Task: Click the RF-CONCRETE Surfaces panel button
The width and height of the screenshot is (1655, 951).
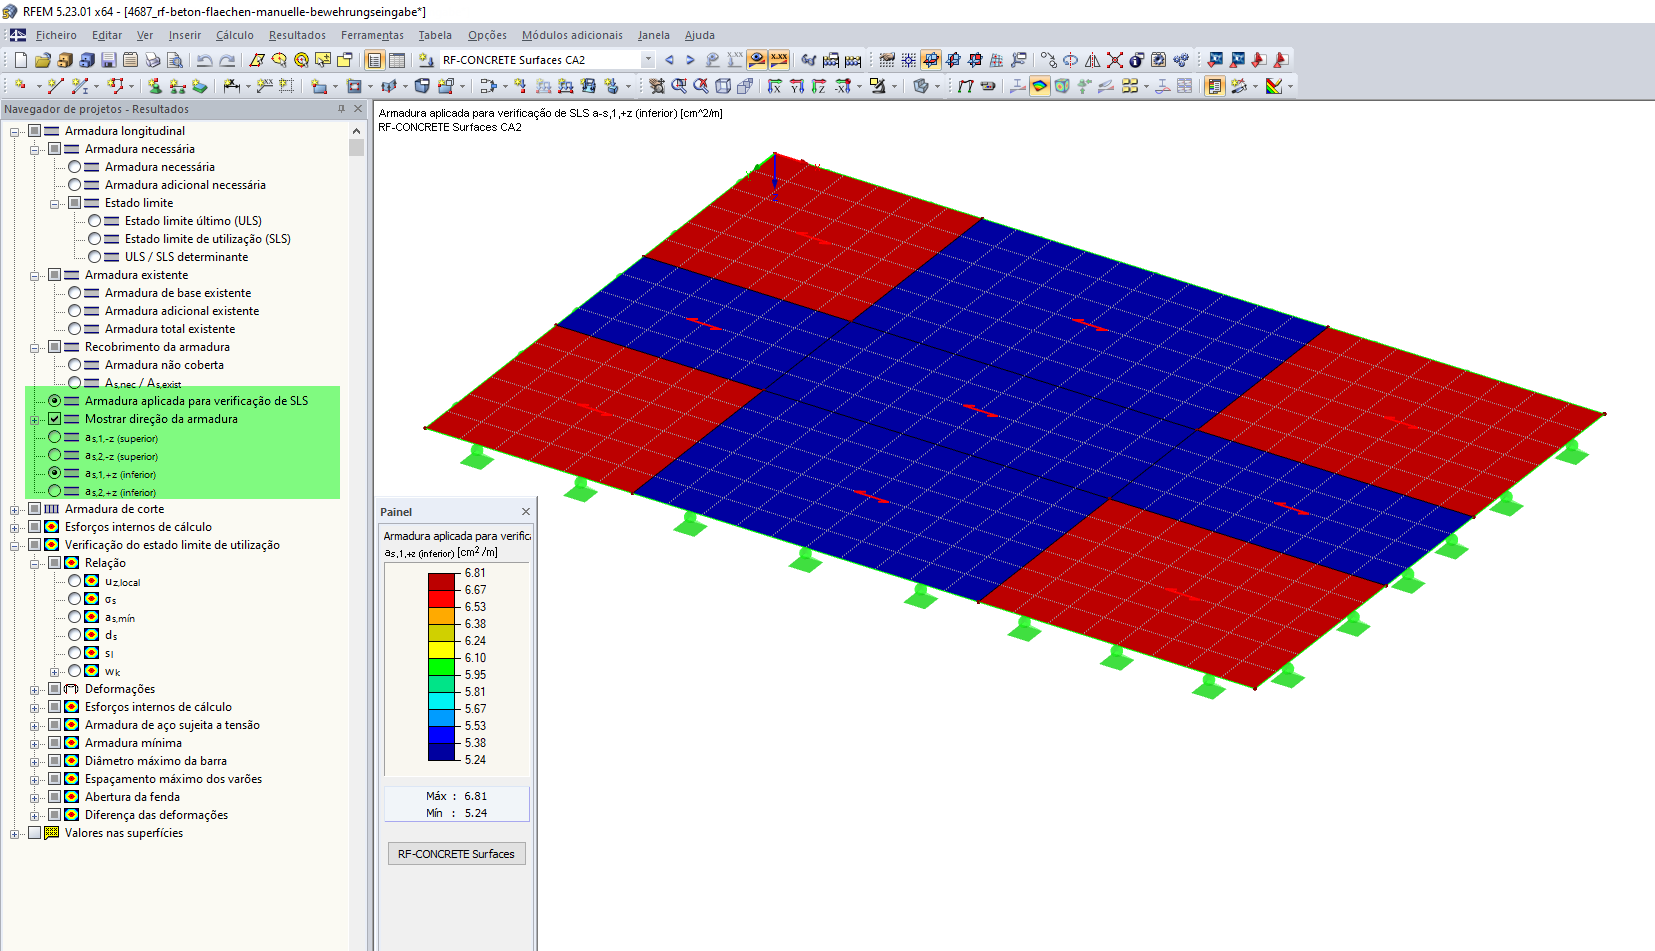Action: pos(456,854)
